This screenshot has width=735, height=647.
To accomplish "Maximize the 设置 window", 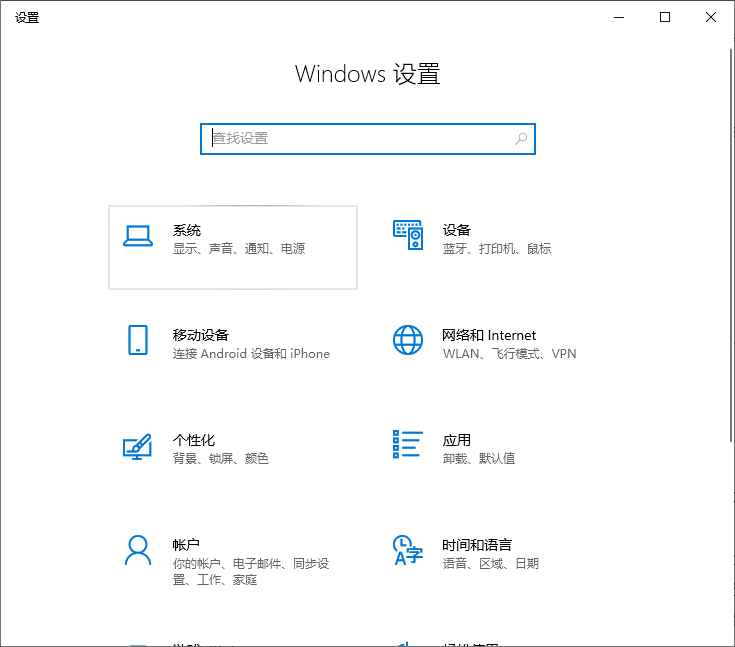I will [665, 17].
